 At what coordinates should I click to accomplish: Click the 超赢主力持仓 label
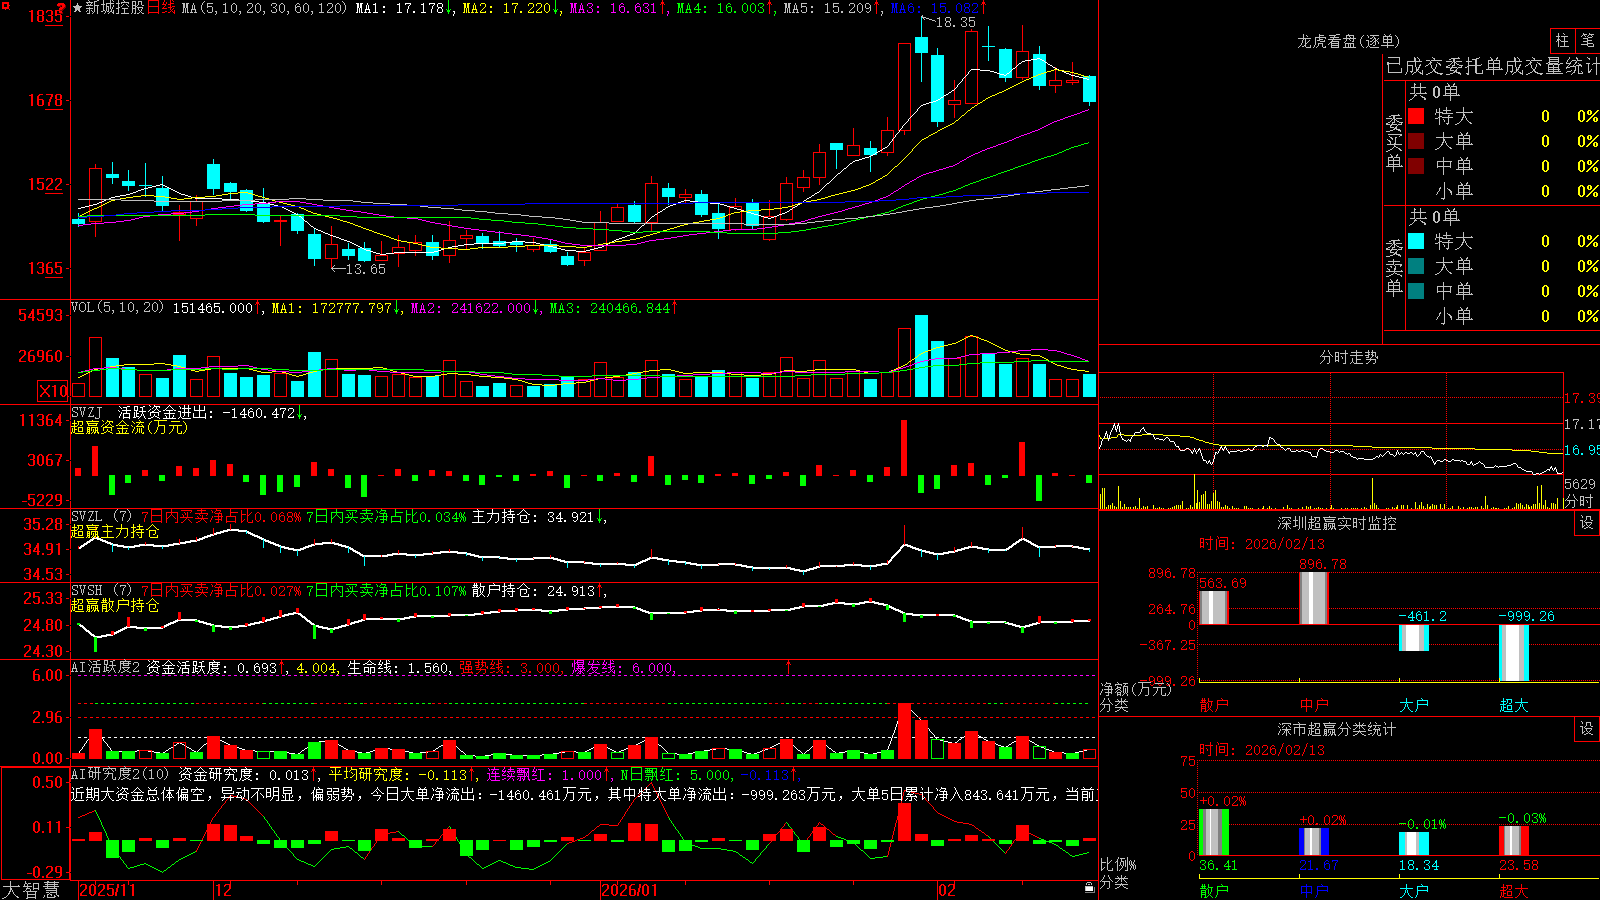[115, 532]
